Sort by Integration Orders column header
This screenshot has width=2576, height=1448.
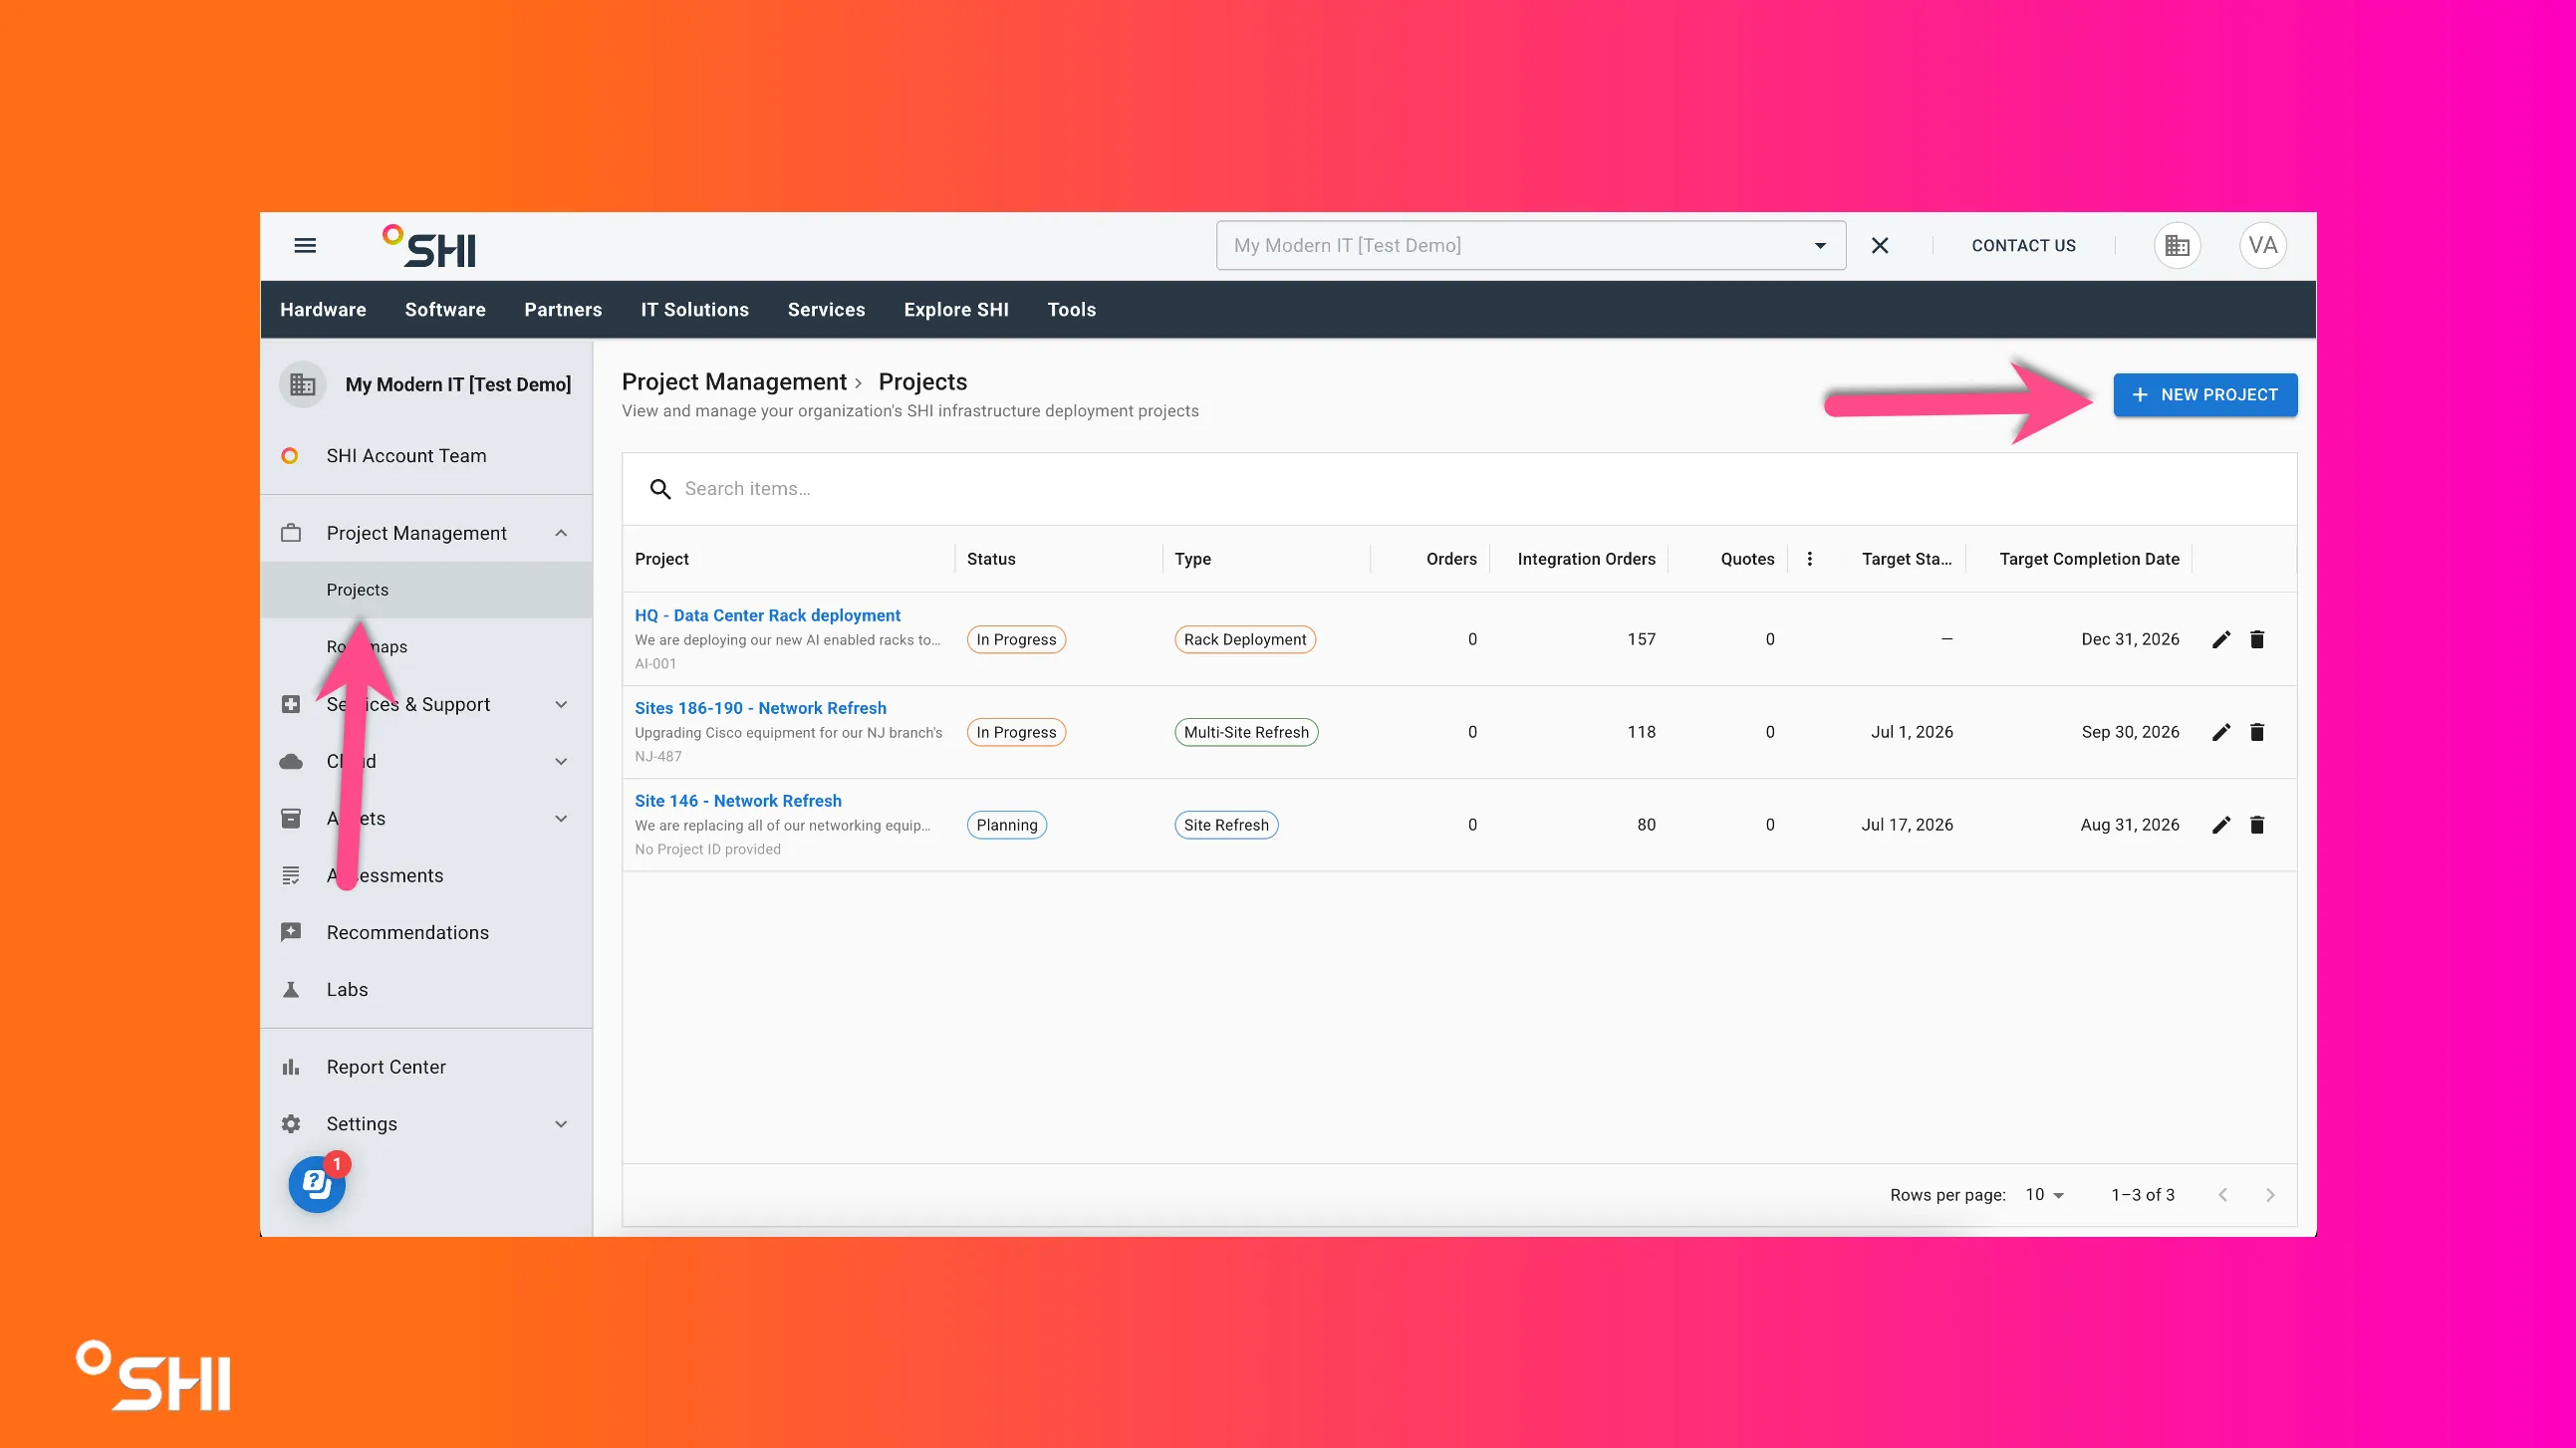1586,559
